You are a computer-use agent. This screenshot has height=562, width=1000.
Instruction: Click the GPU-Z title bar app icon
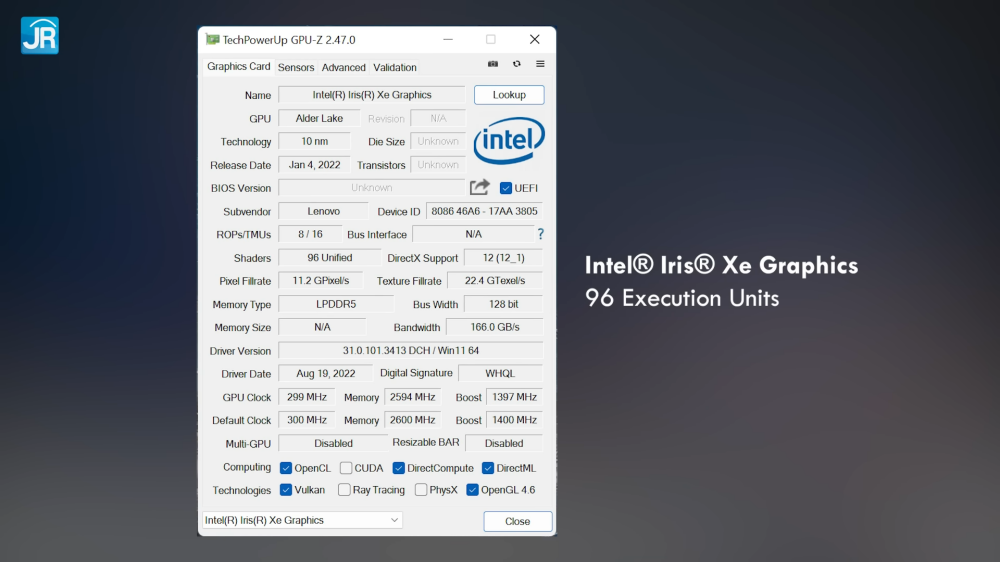tap(212, 39)
